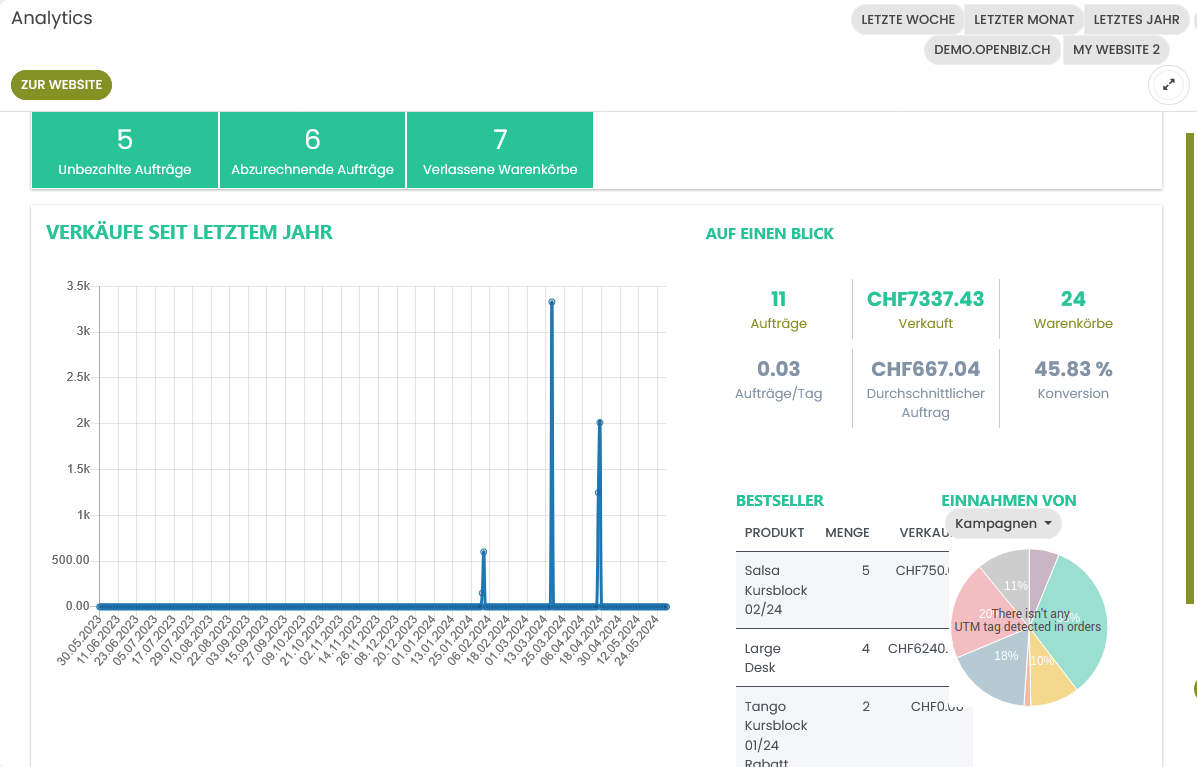The width and height of the screenshot is (1197, 767).
Task: Open the Unbezahlte Aufträge tile
Action: pyautogui.click(x=125, y=150)
